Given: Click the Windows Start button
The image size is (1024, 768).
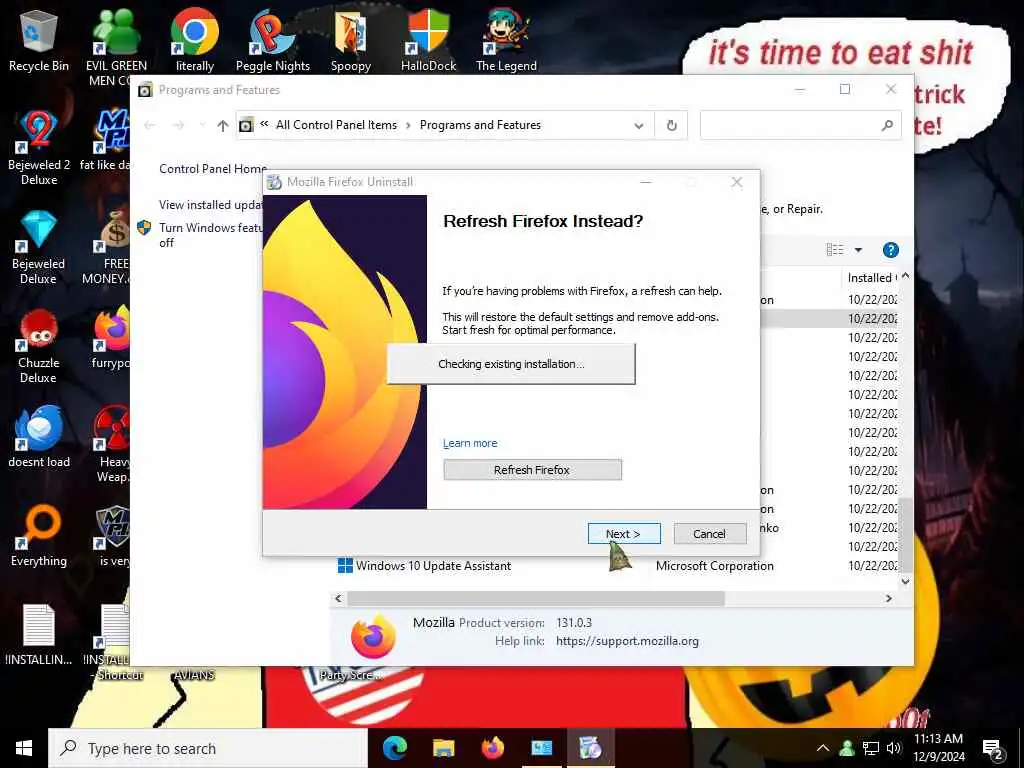Looking at the screenshot, I should click(24, 748).
